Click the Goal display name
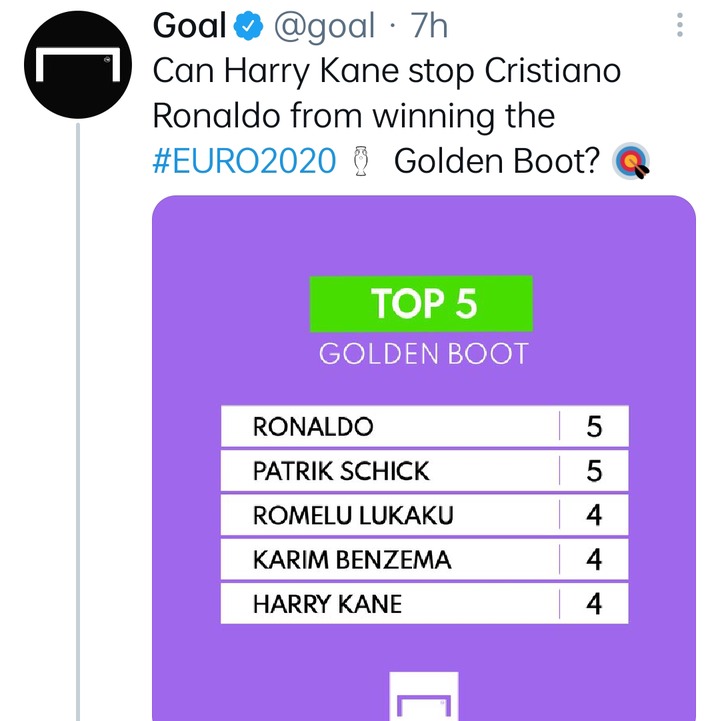Screen dimensions: 720x721 pyautogui.click(x=189, y=26)
